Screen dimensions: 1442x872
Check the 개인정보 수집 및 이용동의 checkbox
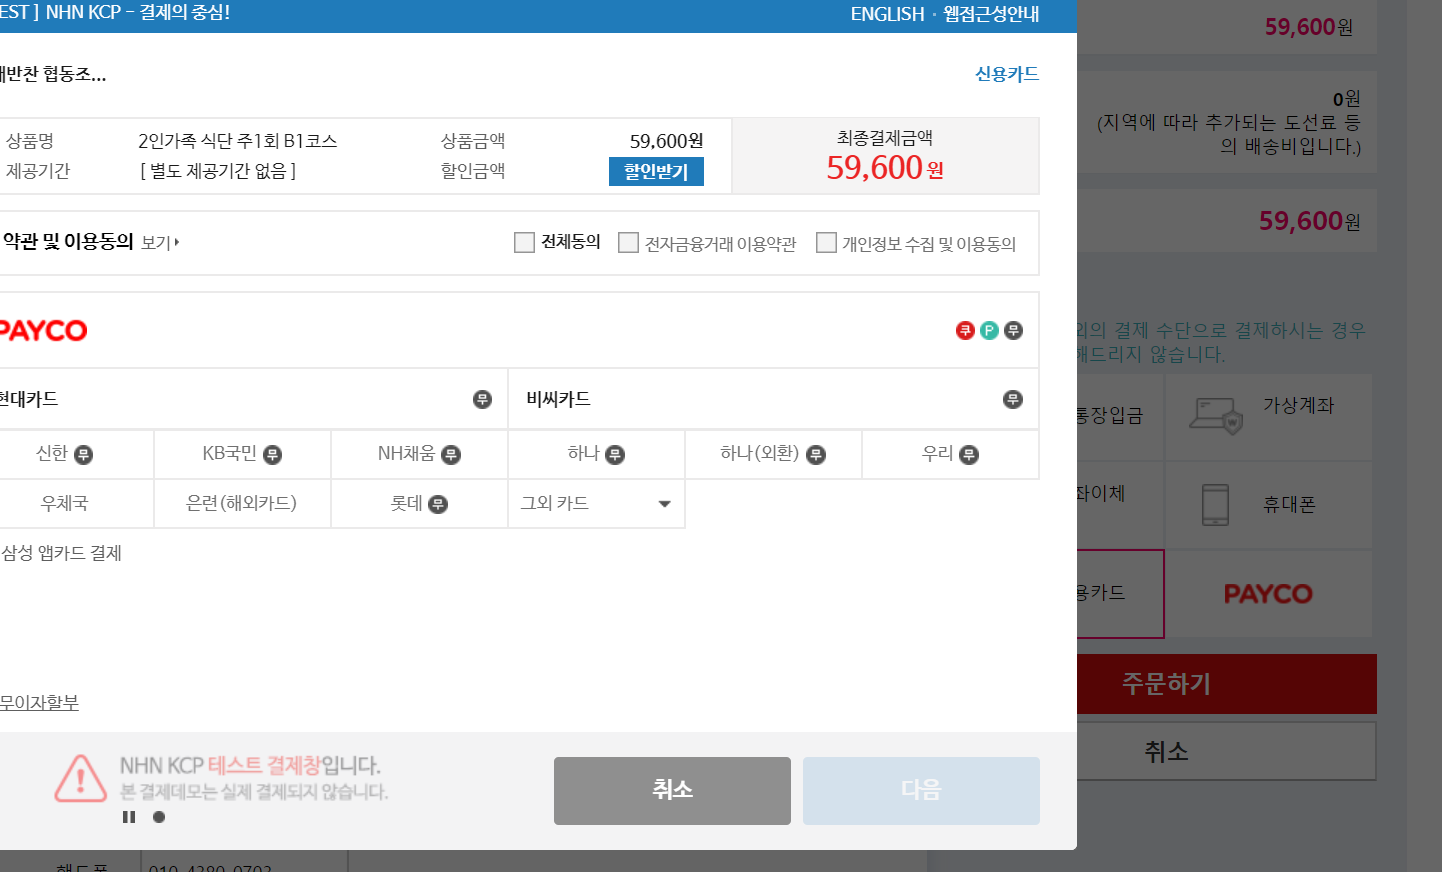(826, 242)
